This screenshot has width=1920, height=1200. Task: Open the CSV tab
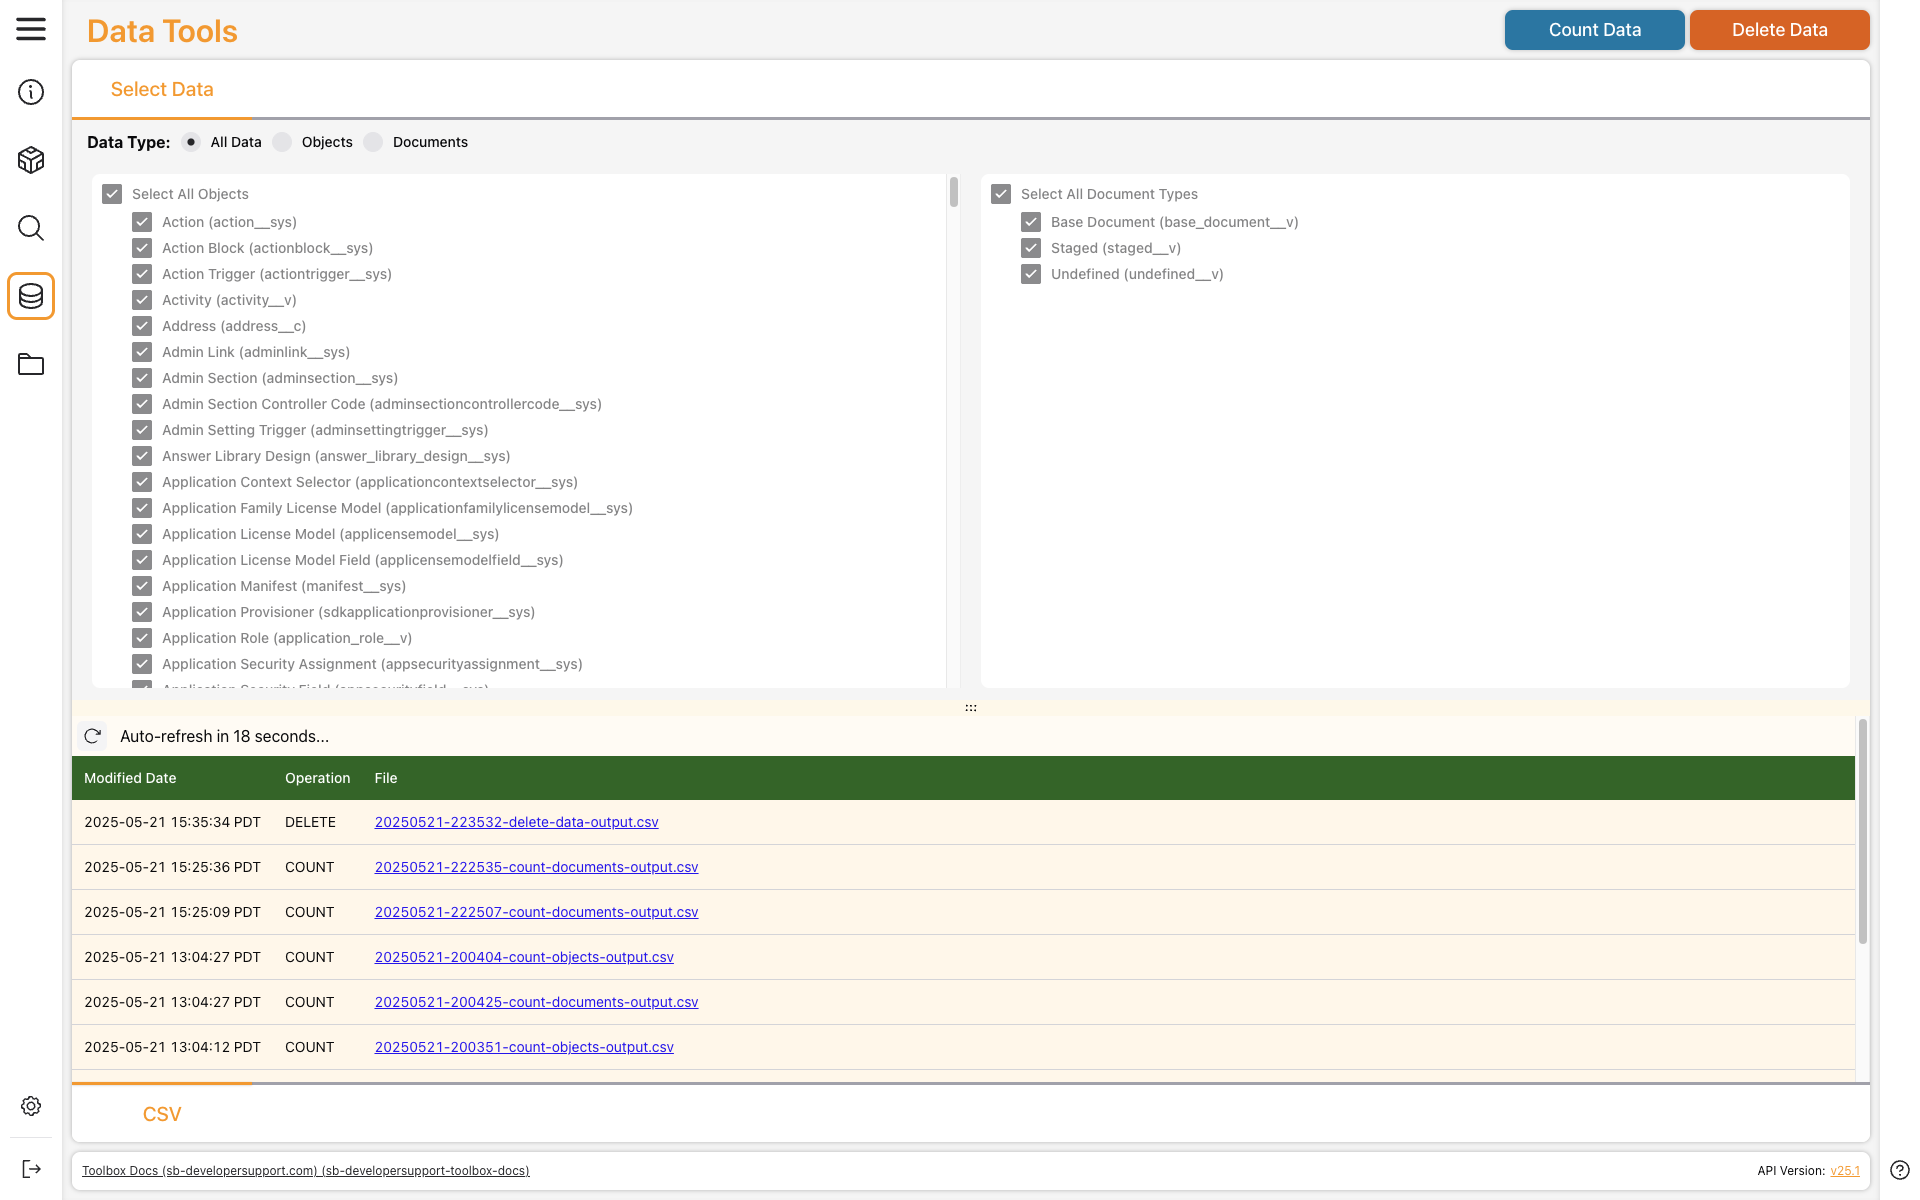tap(162, 1114)
